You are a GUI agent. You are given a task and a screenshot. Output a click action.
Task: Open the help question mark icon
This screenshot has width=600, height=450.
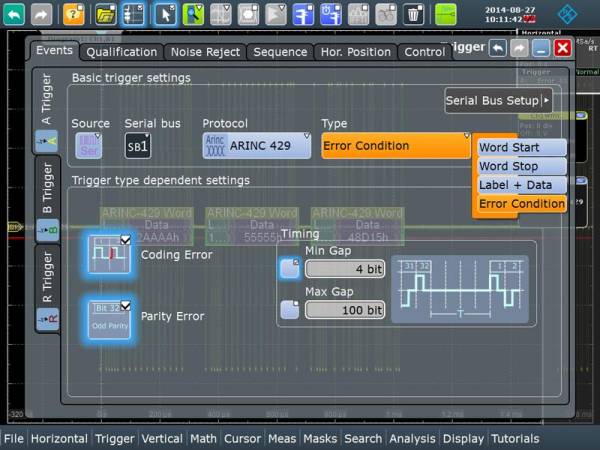[x=73, y=14]
